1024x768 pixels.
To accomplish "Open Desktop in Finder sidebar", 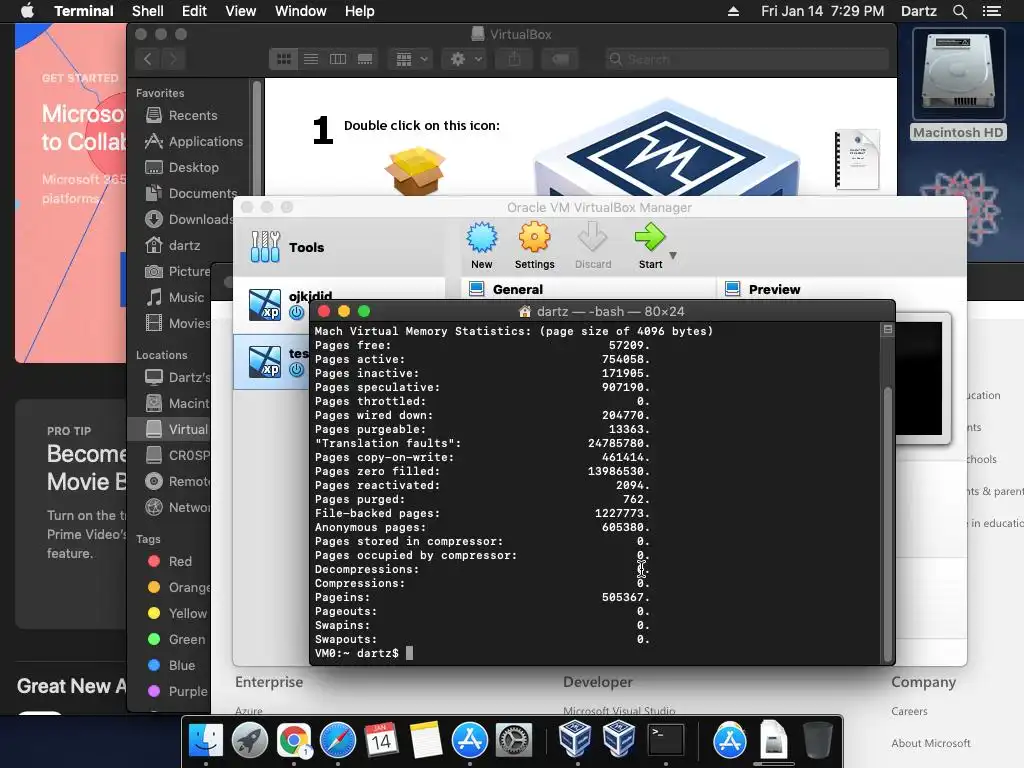I will [182, 167].
